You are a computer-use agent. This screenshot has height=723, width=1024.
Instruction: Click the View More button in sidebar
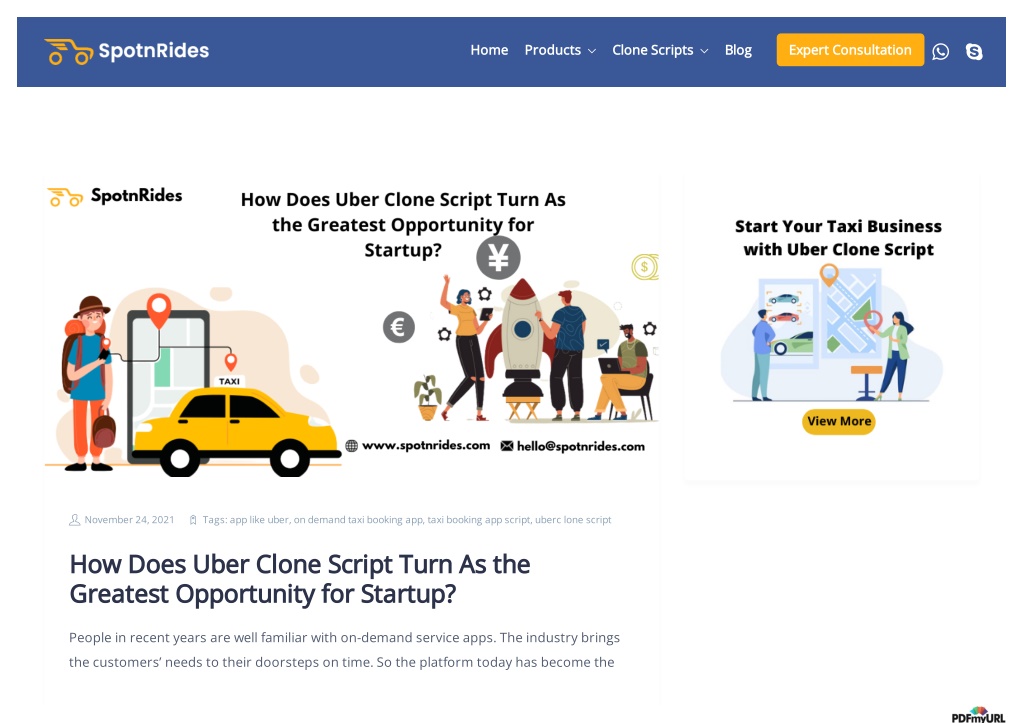click(839, 421)
